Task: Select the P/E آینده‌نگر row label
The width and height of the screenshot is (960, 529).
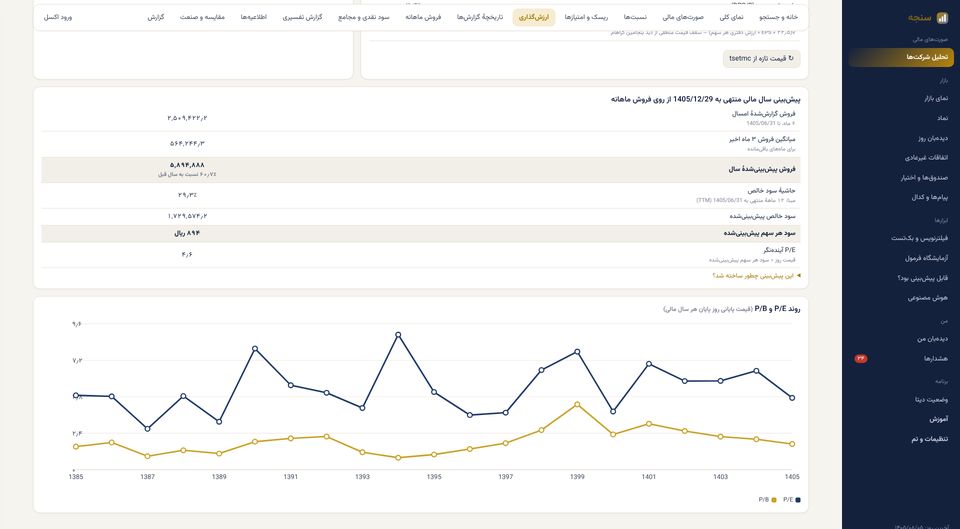Action: point(779,250)
